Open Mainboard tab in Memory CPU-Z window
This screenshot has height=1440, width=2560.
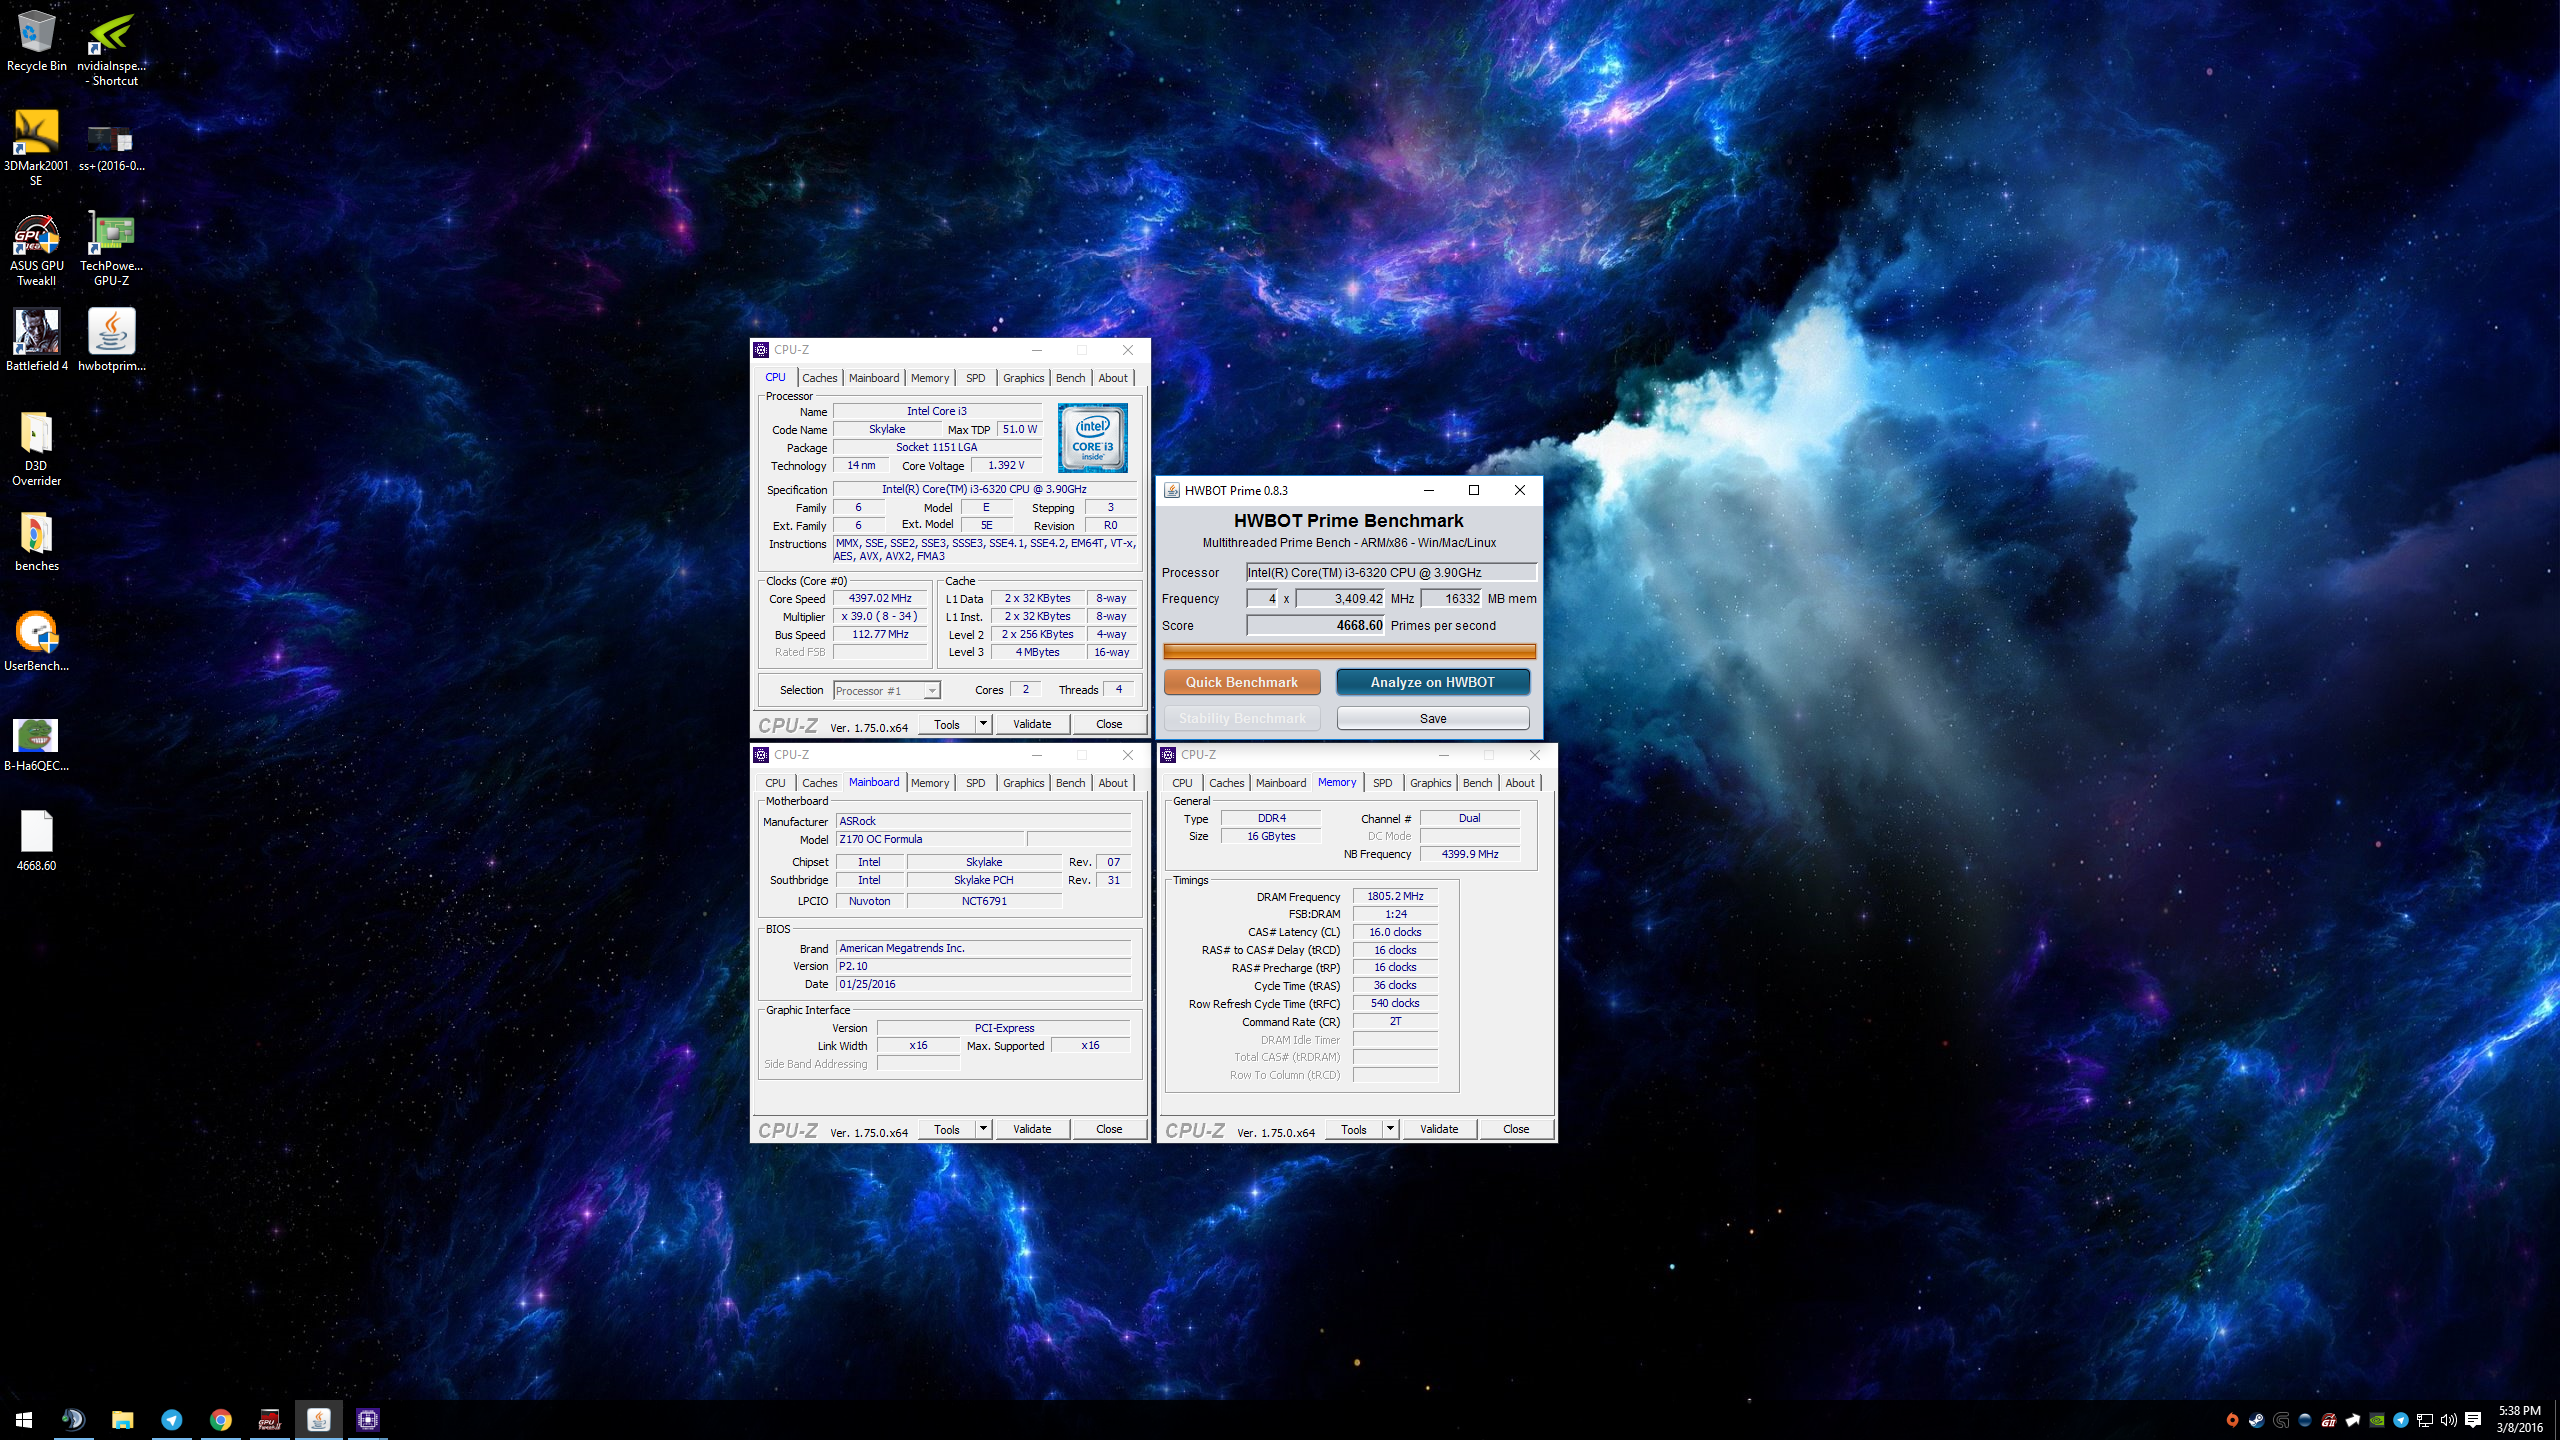[x=1281, y=783]
